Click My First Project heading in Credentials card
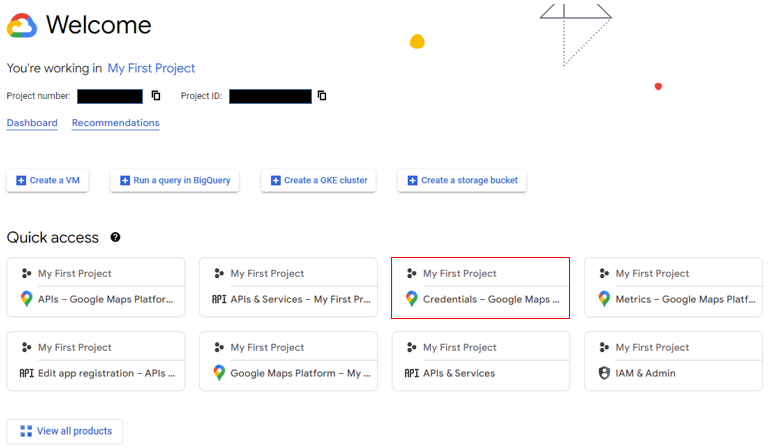The image size is (768, 448). (x=459, y=273)
